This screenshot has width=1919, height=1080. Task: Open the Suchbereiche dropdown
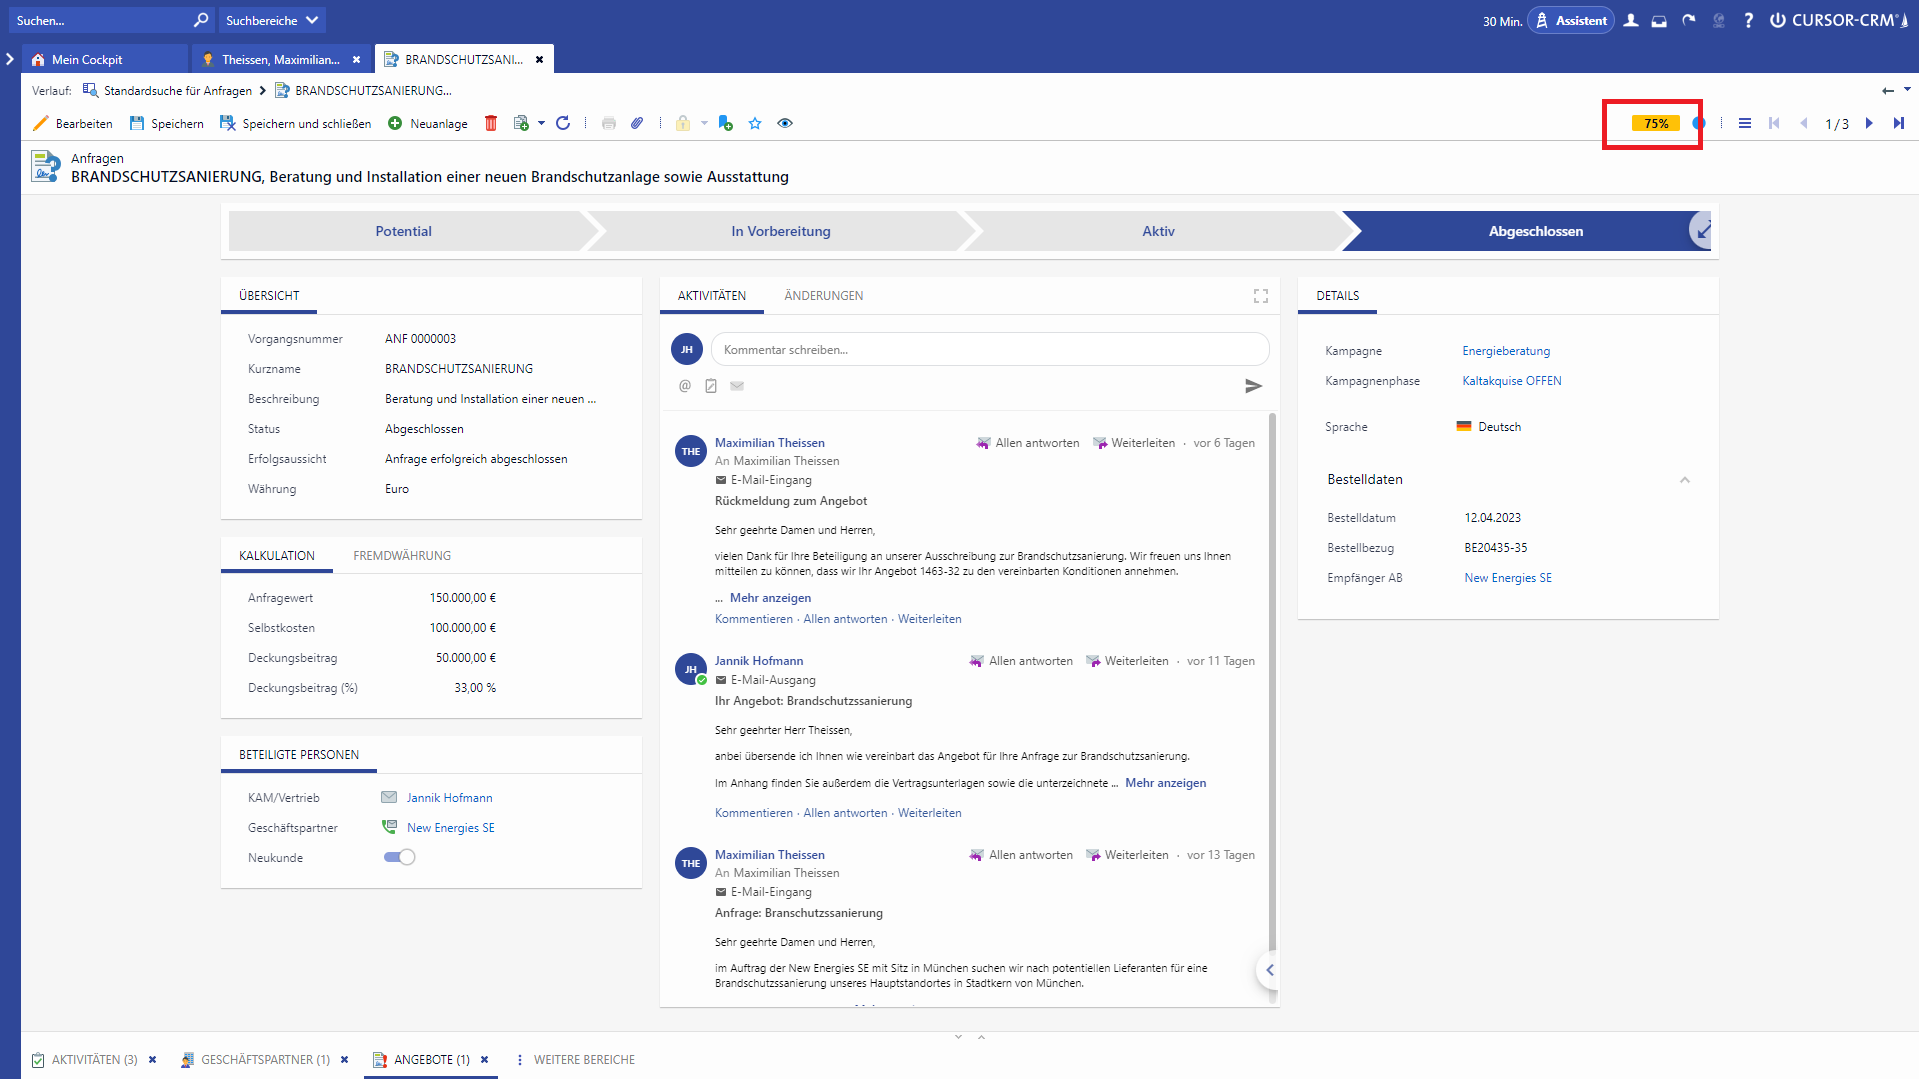coord(271,20)
